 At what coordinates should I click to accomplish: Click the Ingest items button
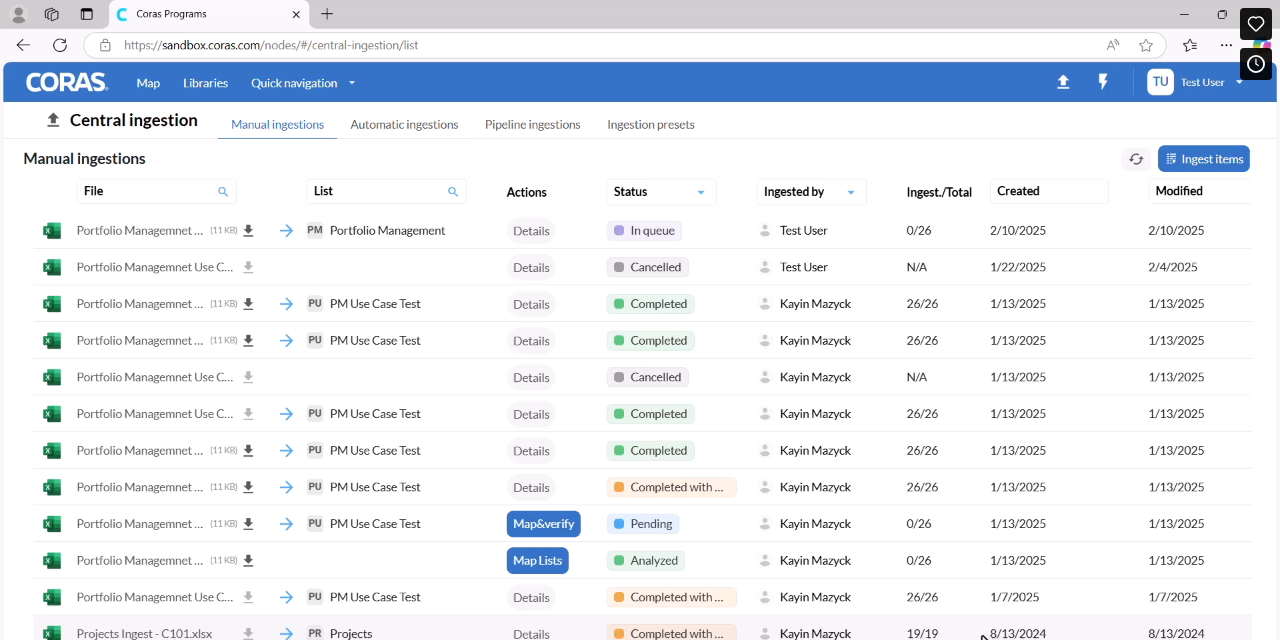click(x=1204, y=159)
